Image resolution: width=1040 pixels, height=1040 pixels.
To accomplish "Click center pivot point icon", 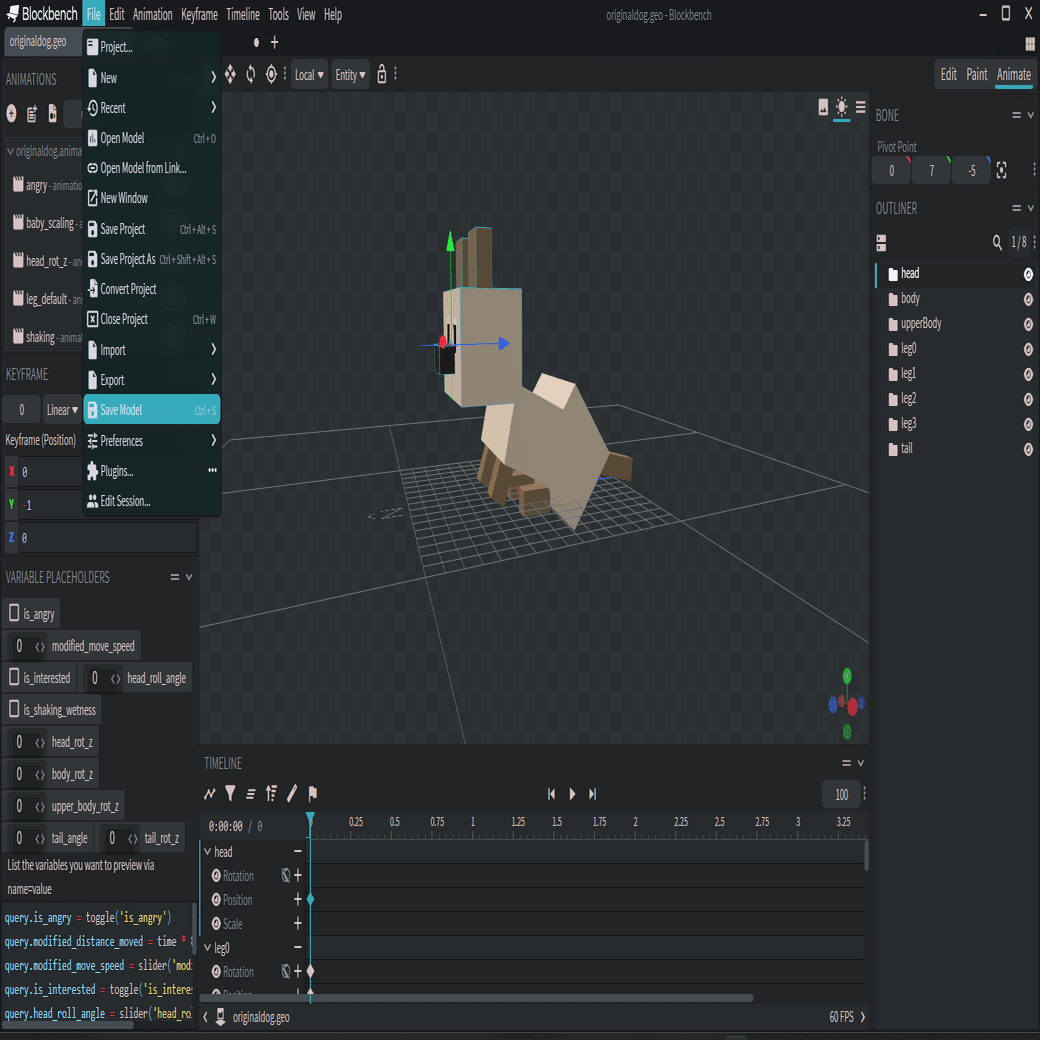I will point(1001,170).
